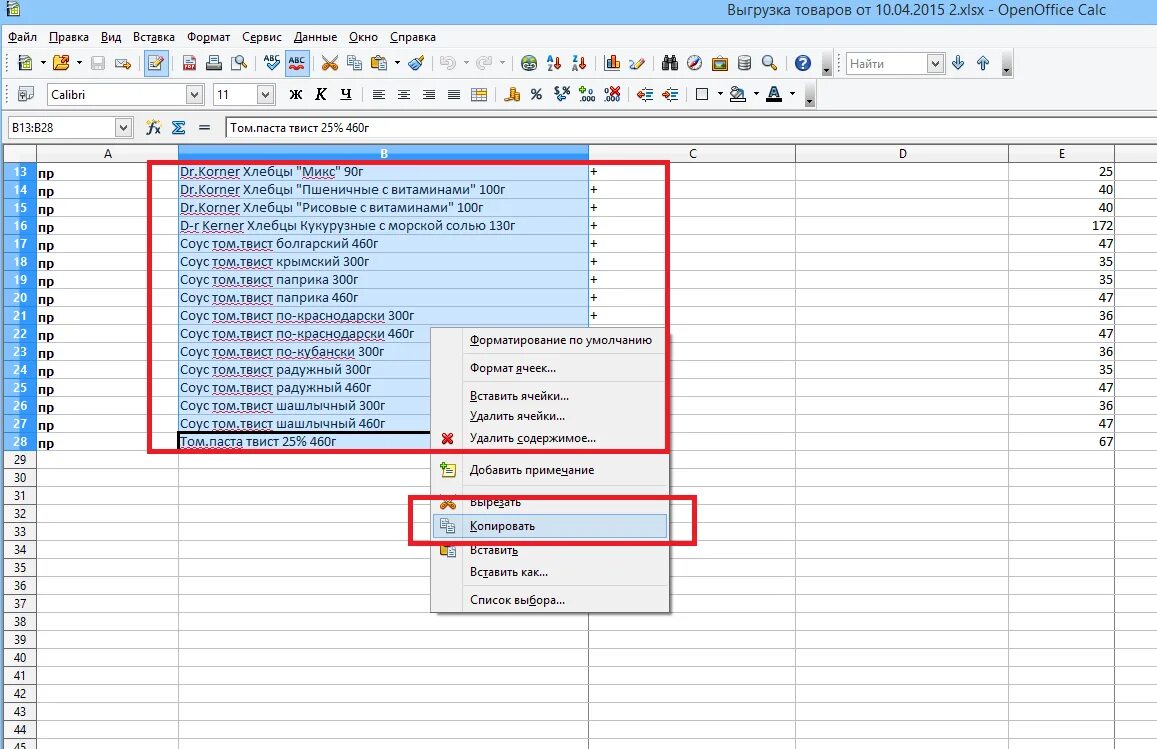Center text horizontally

(404, 94)
